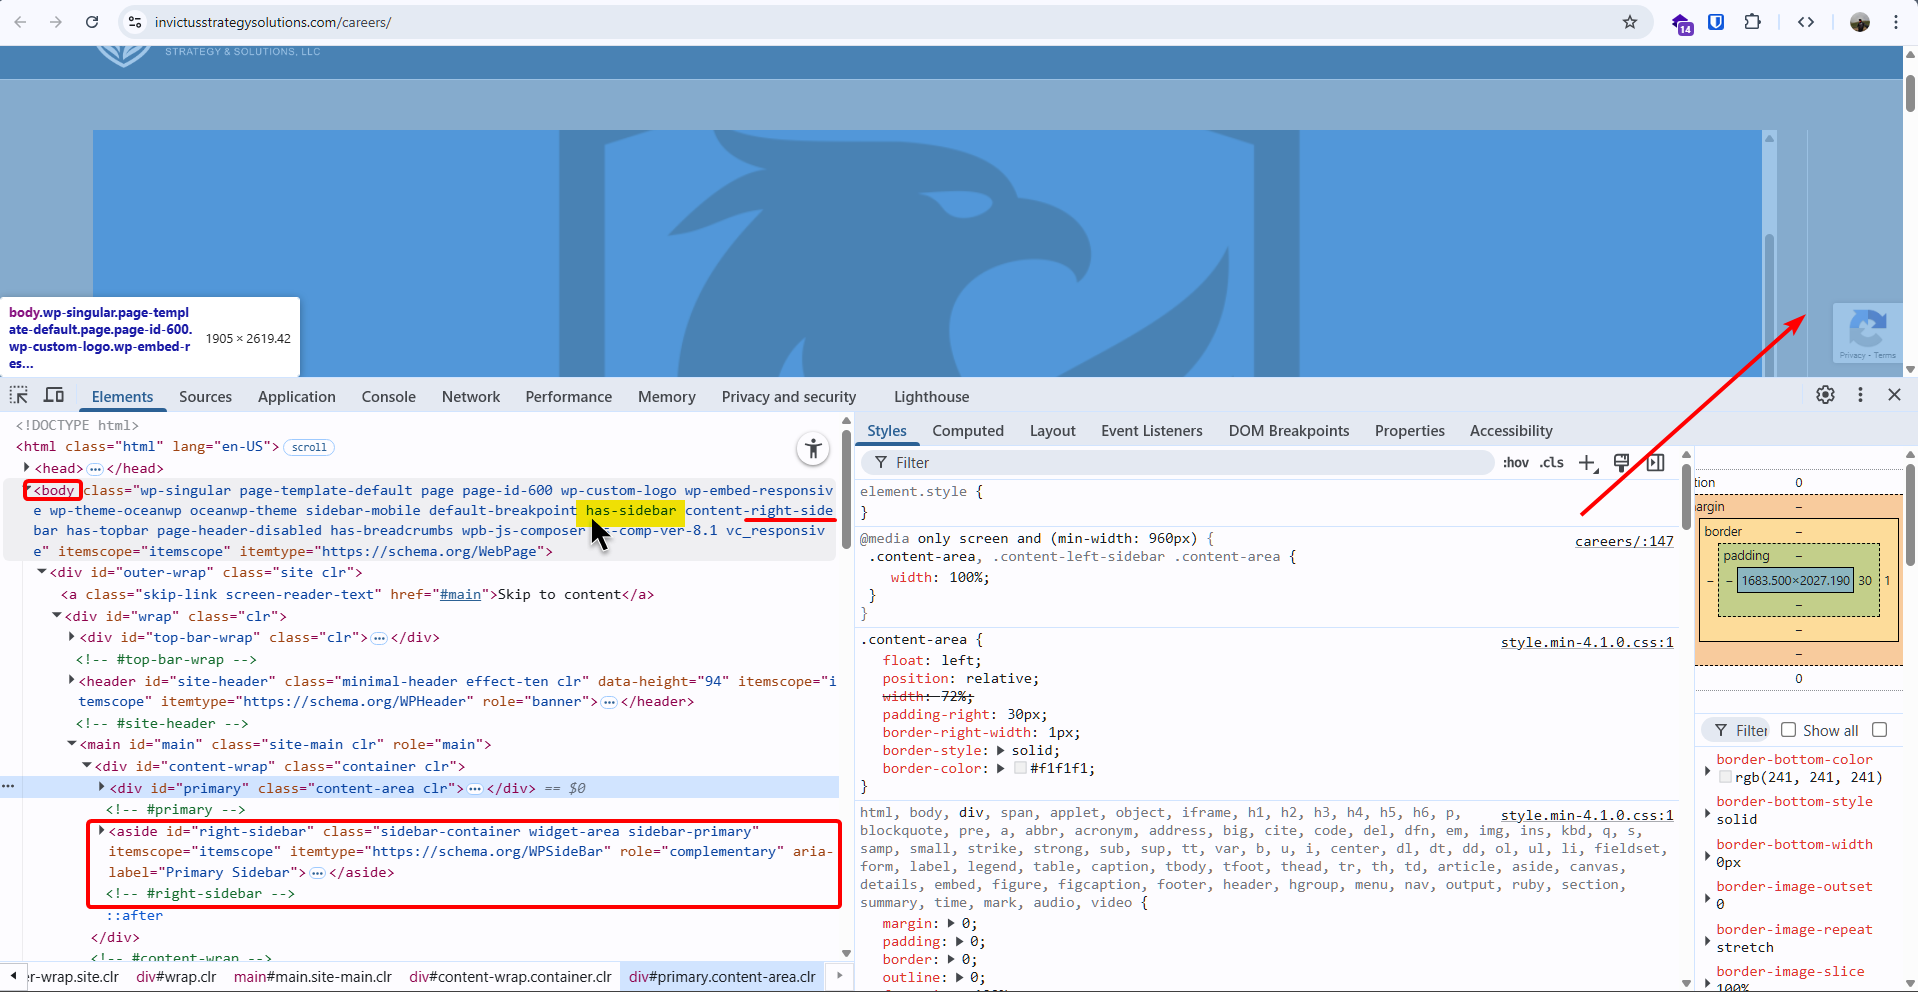Select main#main.site-main.clr breadcrumb
The image size is (1918, 992).
tap(313, 977)
